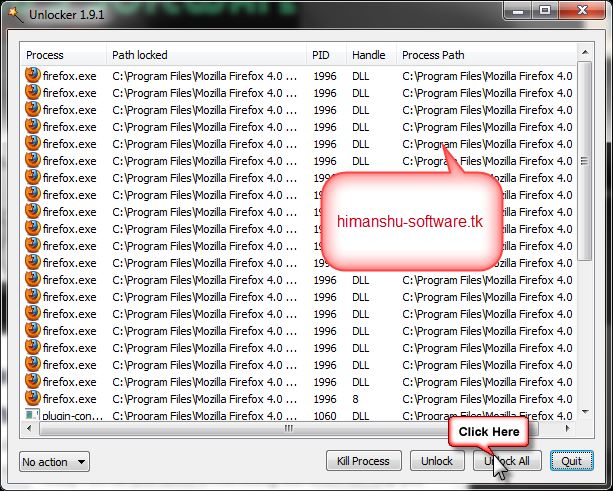Minimize the Unlocker window
Viewport: 613px width, 491px height.
(518, 11)
